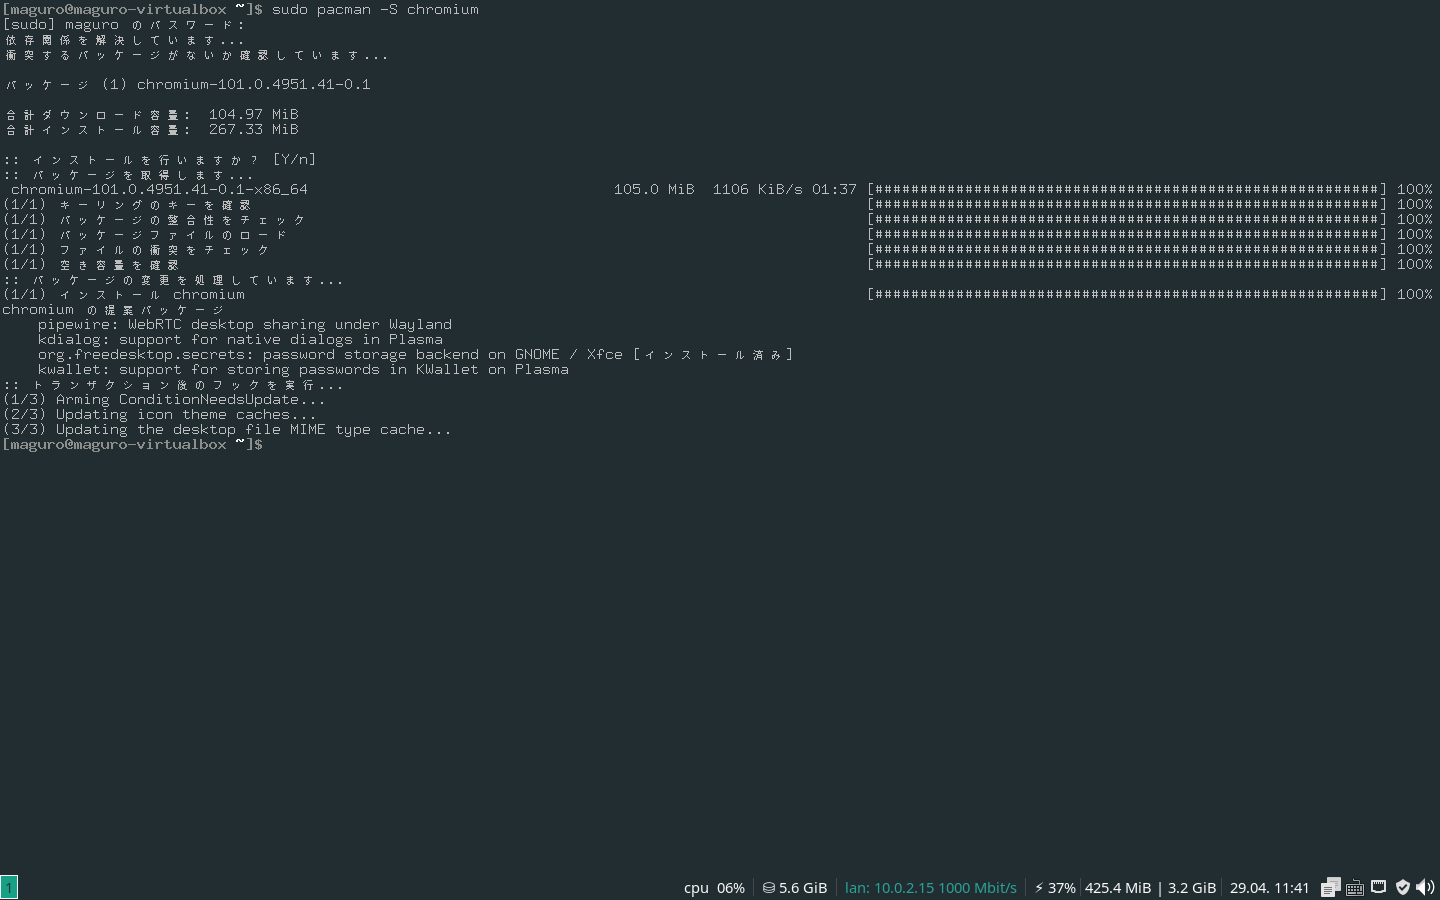Click the 425.4 MiB disk usage indicator
The width and height of the screenshot is (1440, 900).
tap(1118, 887)
